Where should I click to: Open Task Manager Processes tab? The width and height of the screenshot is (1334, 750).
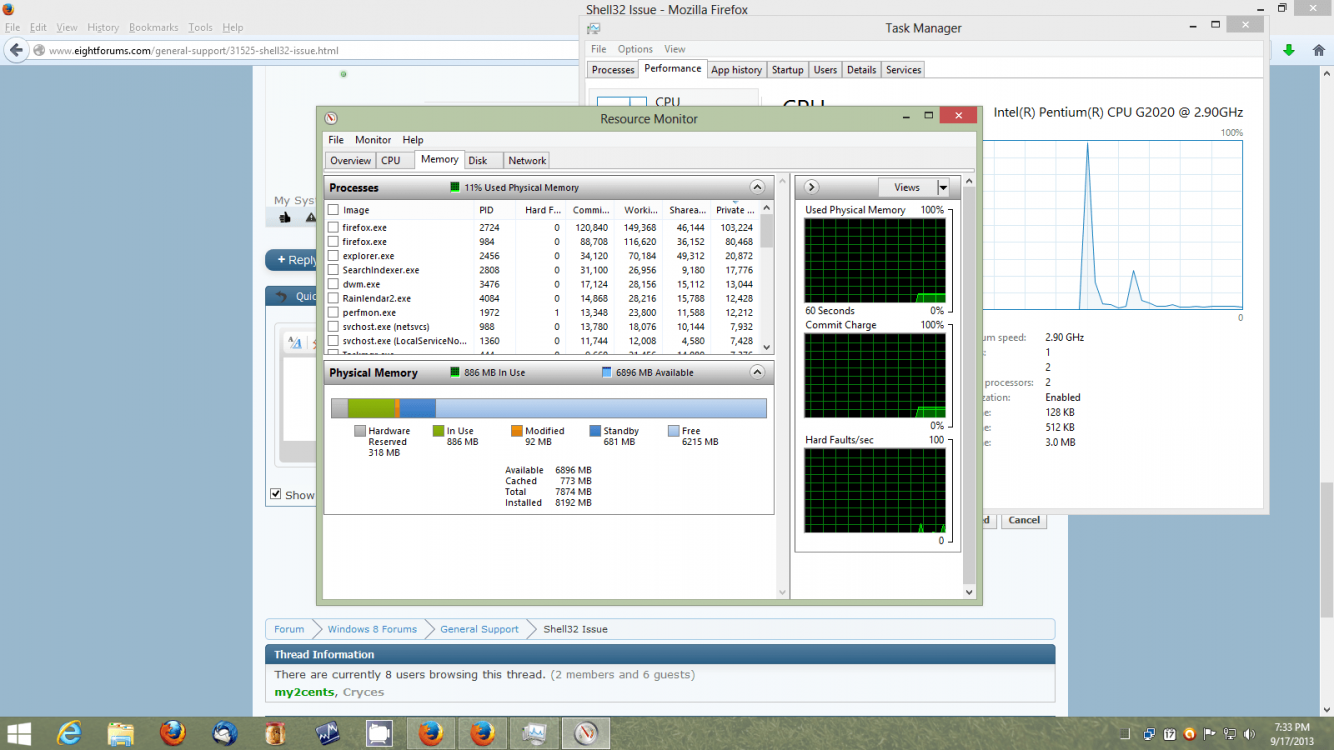613,70
